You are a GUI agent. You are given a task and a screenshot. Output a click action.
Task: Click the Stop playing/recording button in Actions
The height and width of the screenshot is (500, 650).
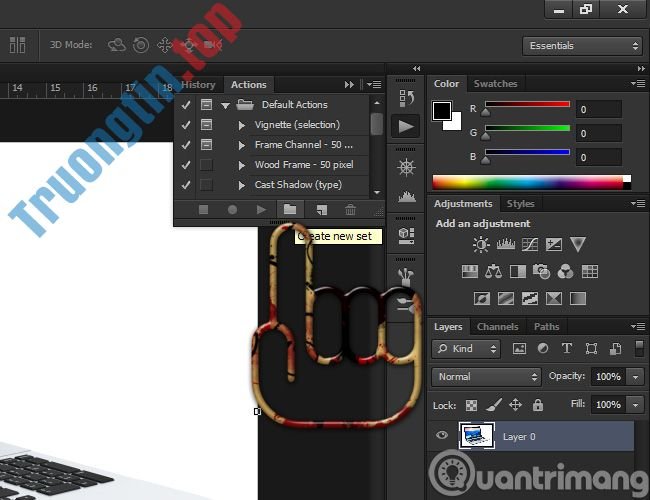coord(204,210)
